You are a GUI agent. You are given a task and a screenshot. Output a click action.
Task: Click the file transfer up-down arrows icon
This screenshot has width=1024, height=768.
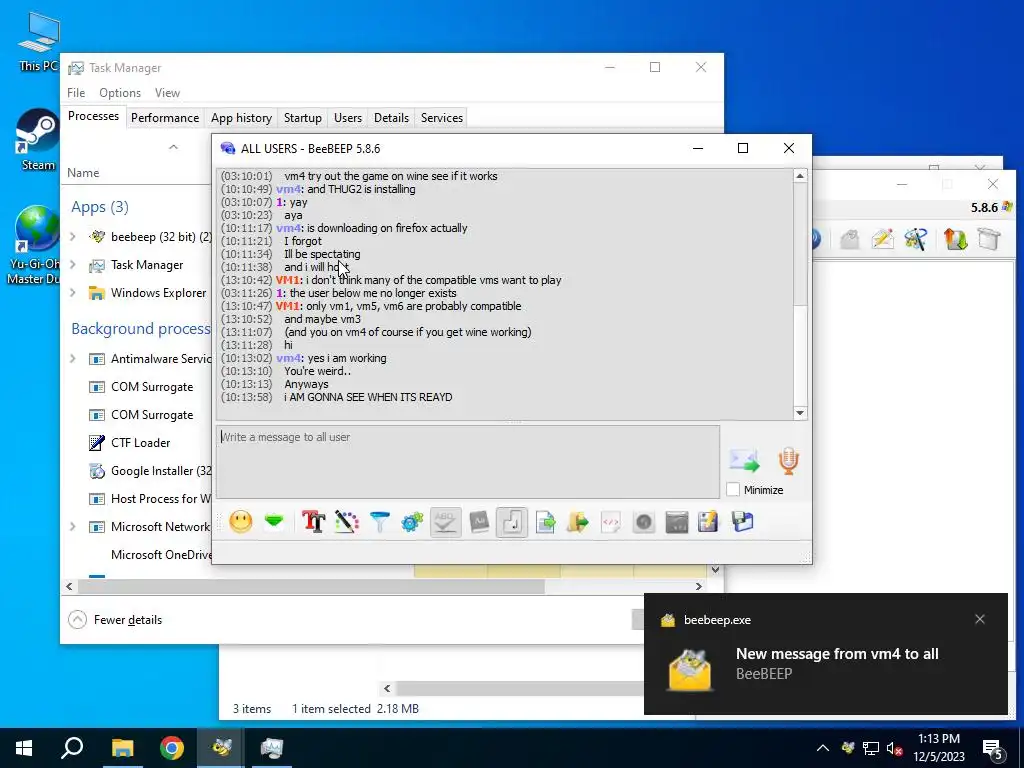(955, 239)
